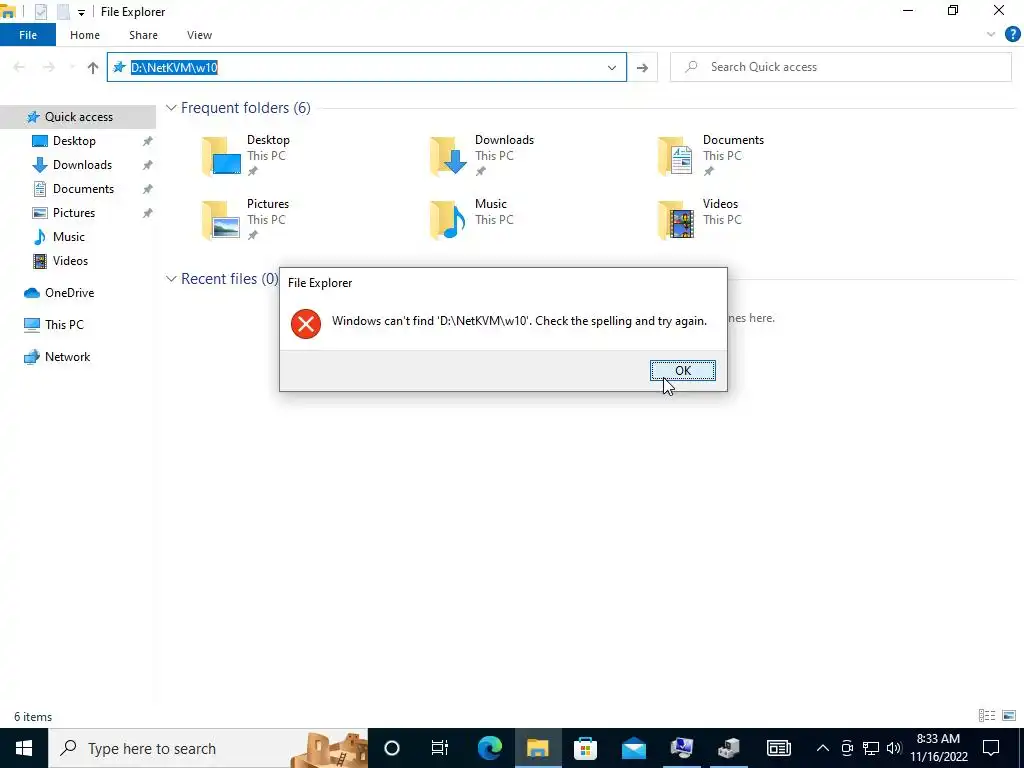Select Desktop in the navigation pane
The image size is (1024, 768).
(74, 141)
